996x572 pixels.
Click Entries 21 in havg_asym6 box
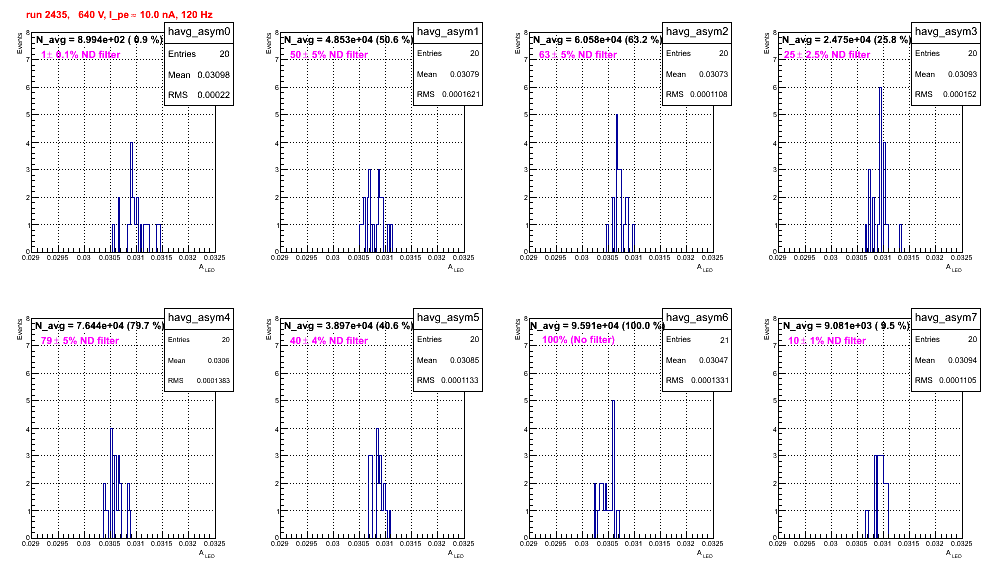pyautogui.click(x=697, y=340)
